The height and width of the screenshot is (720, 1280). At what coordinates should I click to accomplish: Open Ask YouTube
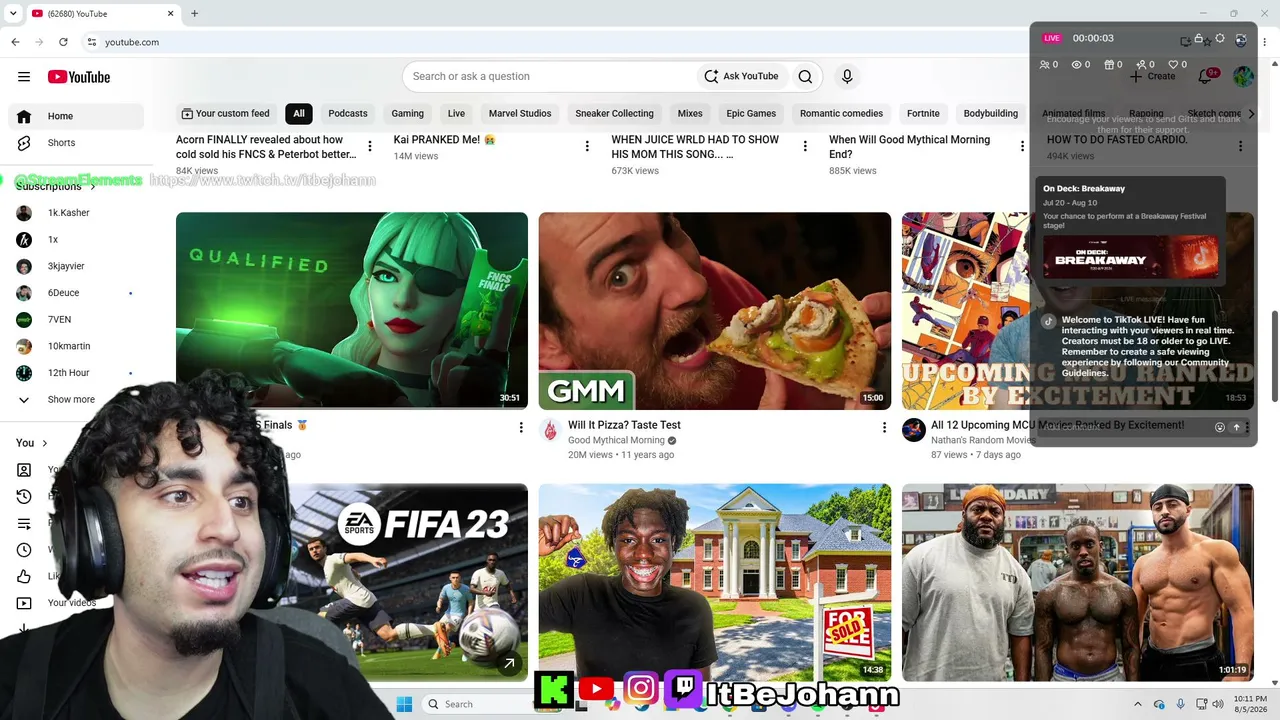[741, 76]
